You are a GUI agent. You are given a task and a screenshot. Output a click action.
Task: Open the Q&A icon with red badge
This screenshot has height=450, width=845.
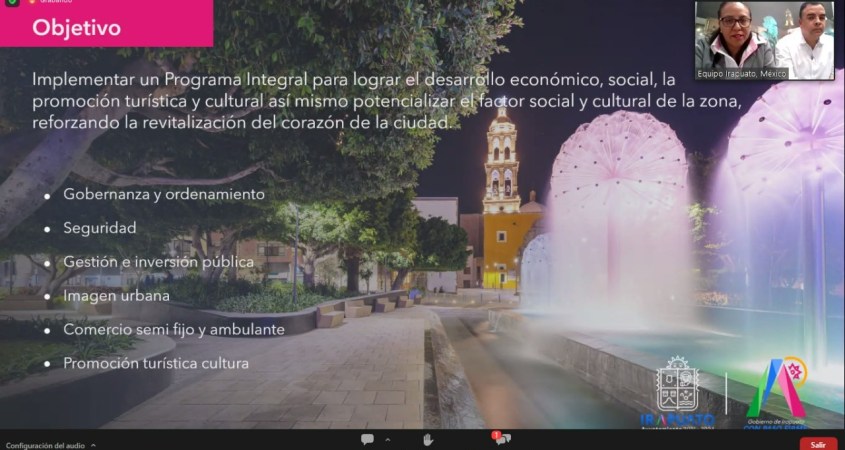tap(501, 439)
